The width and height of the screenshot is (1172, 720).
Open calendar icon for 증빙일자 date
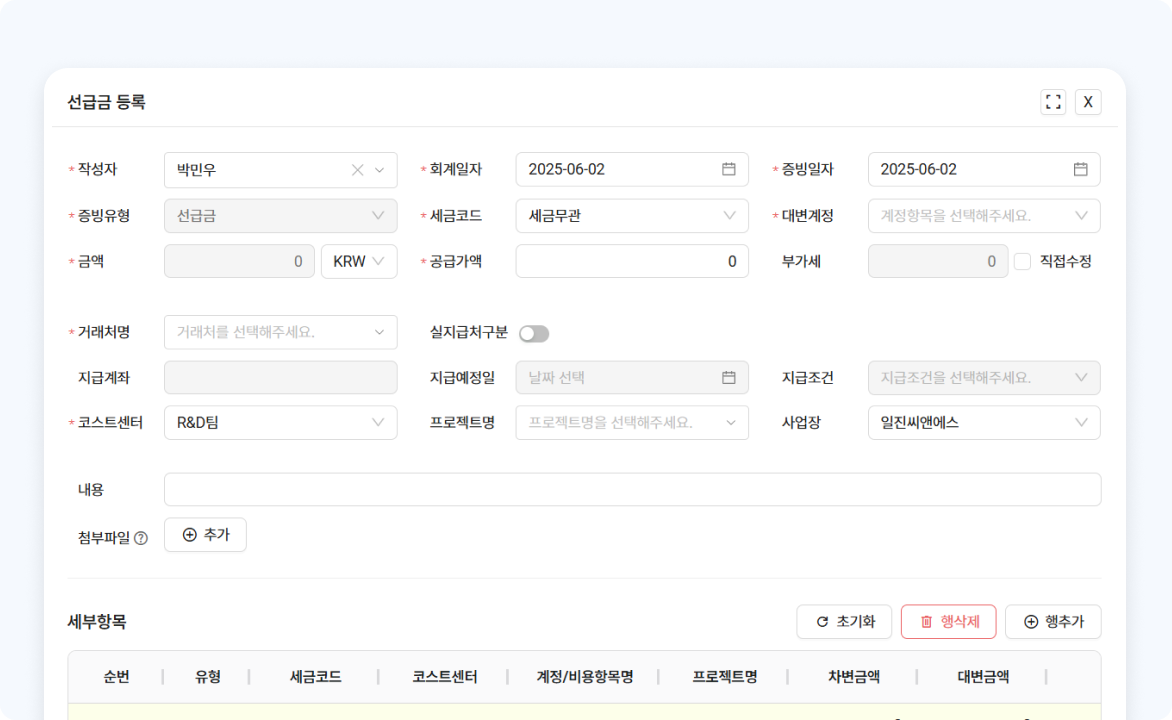tap(1081, 169)
